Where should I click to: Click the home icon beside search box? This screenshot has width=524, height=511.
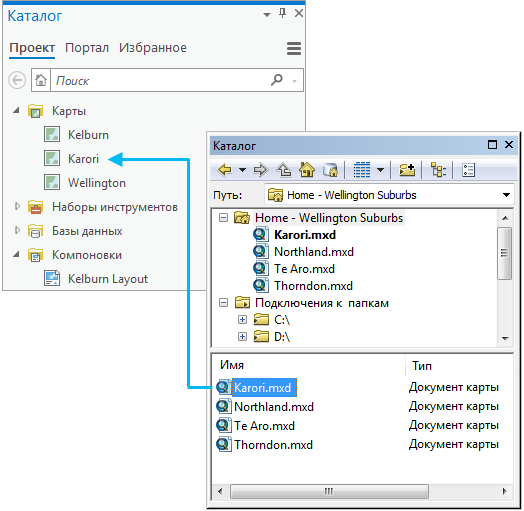click(x=41, y=80)
